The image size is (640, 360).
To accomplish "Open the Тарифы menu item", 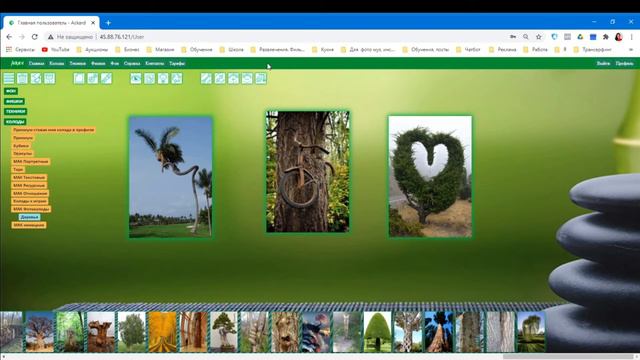I will (177, 64).
